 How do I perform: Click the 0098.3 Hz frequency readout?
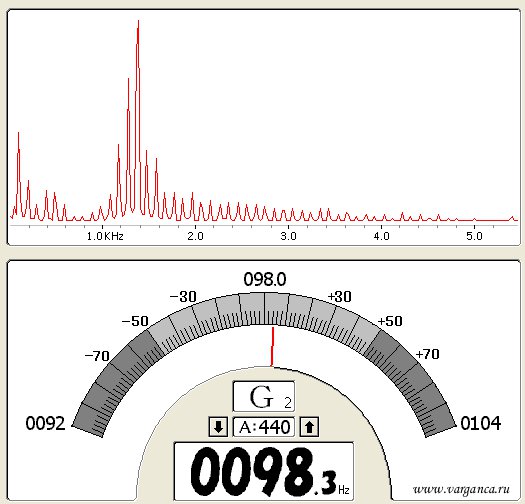(264, 472)
